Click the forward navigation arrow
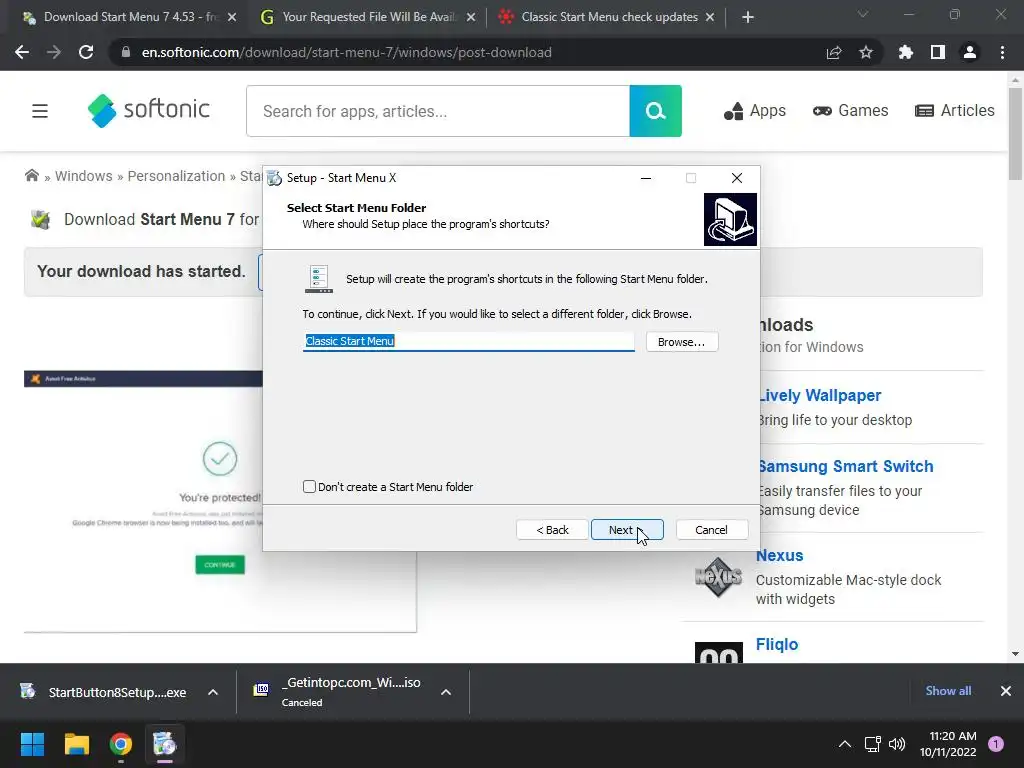Image resolution: width=1024 pixels, height=768 pixels. point(54,52)
